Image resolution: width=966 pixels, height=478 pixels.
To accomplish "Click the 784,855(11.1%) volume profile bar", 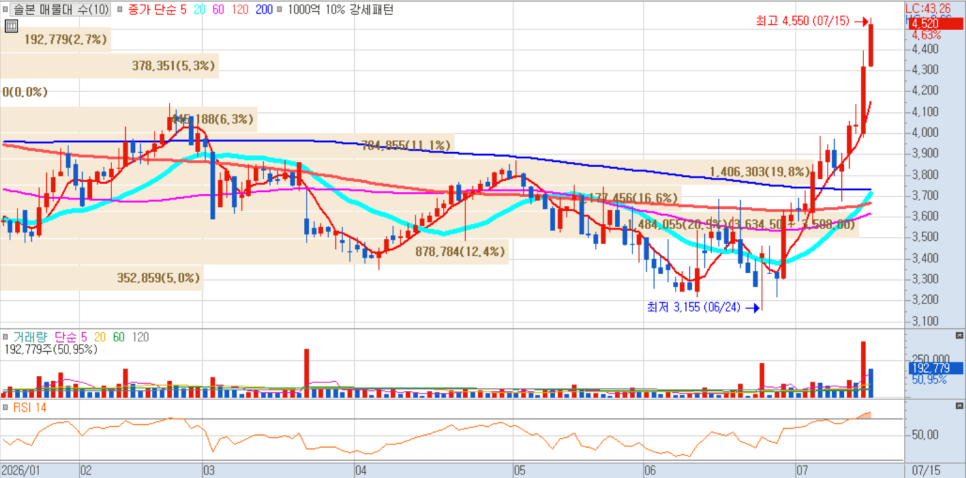I will point(227,145).
